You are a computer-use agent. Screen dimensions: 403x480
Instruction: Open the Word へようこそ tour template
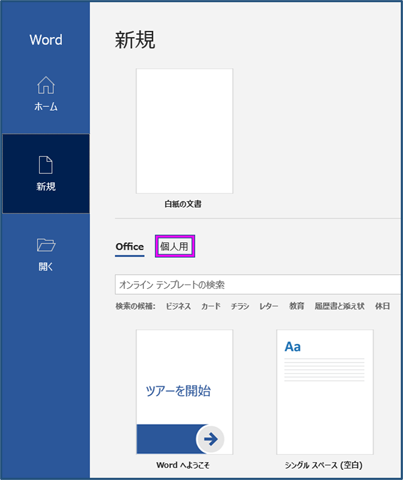(185, 392)
